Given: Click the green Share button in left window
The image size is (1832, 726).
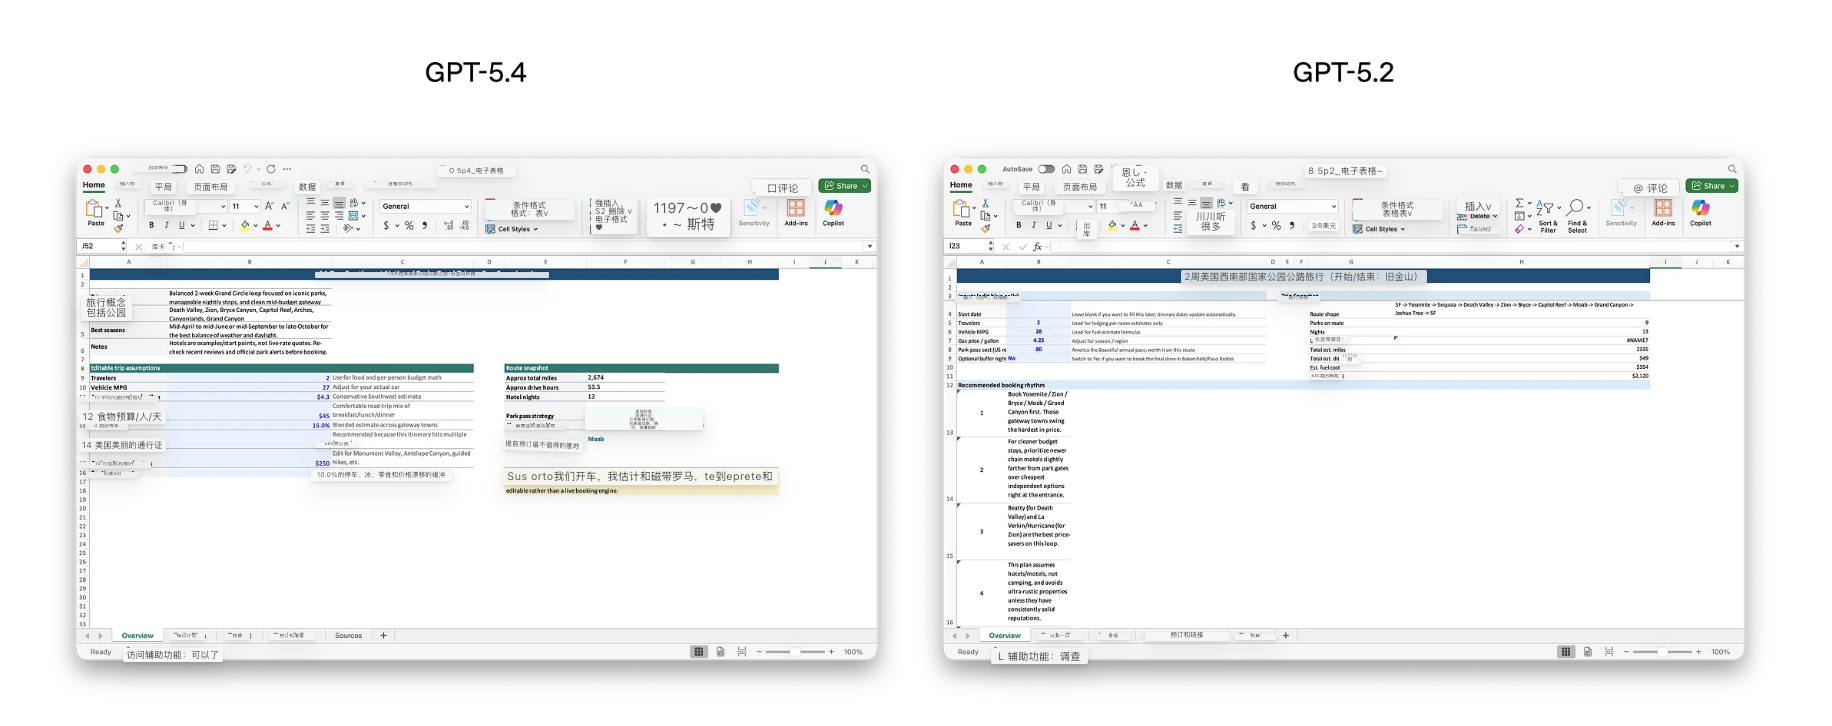Looking at the screenshot, I should coord(845,186).
